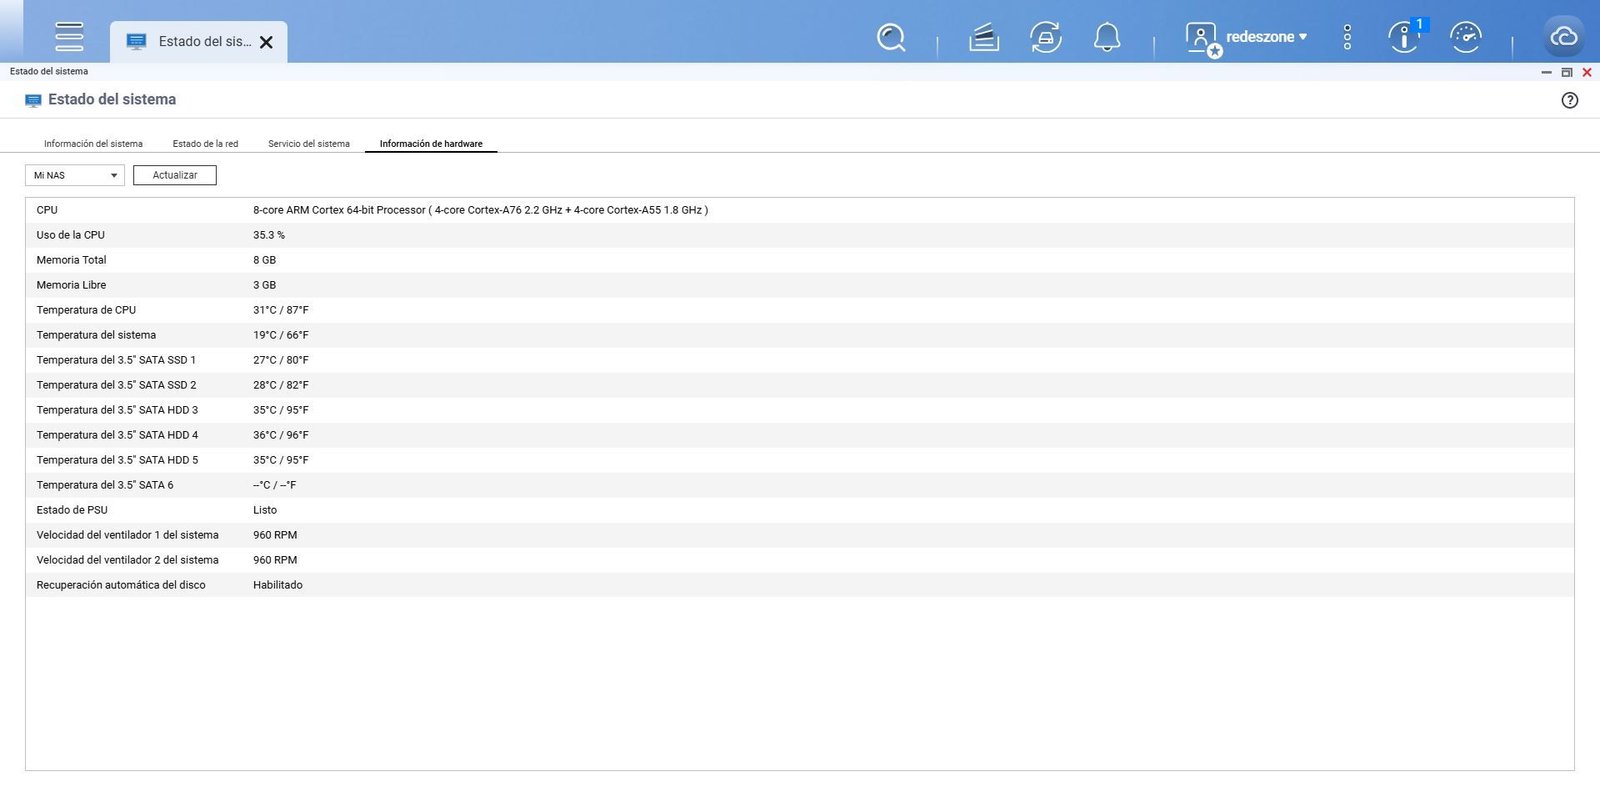This screenshot has width=1600, height=788.
Task: Select Información de hardware tab
Action: click(x=431, y=144)
